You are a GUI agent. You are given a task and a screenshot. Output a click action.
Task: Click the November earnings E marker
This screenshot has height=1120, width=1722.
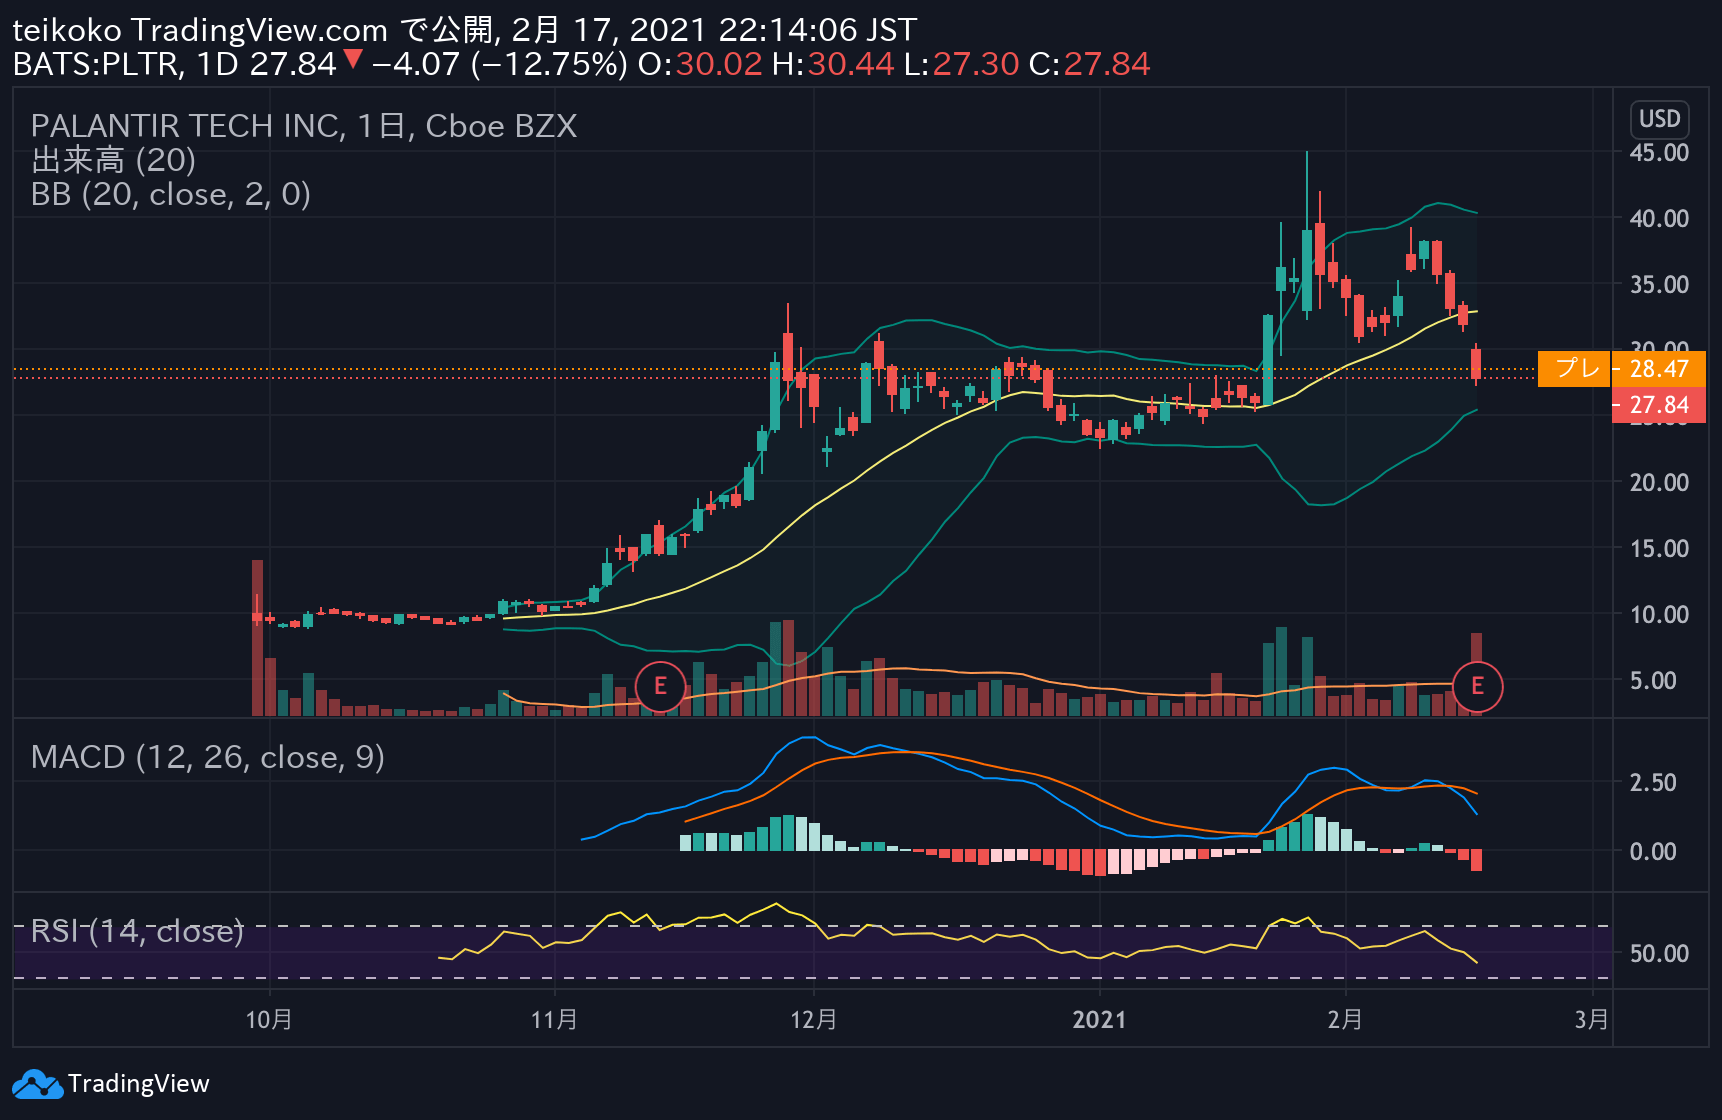(660, 686)
